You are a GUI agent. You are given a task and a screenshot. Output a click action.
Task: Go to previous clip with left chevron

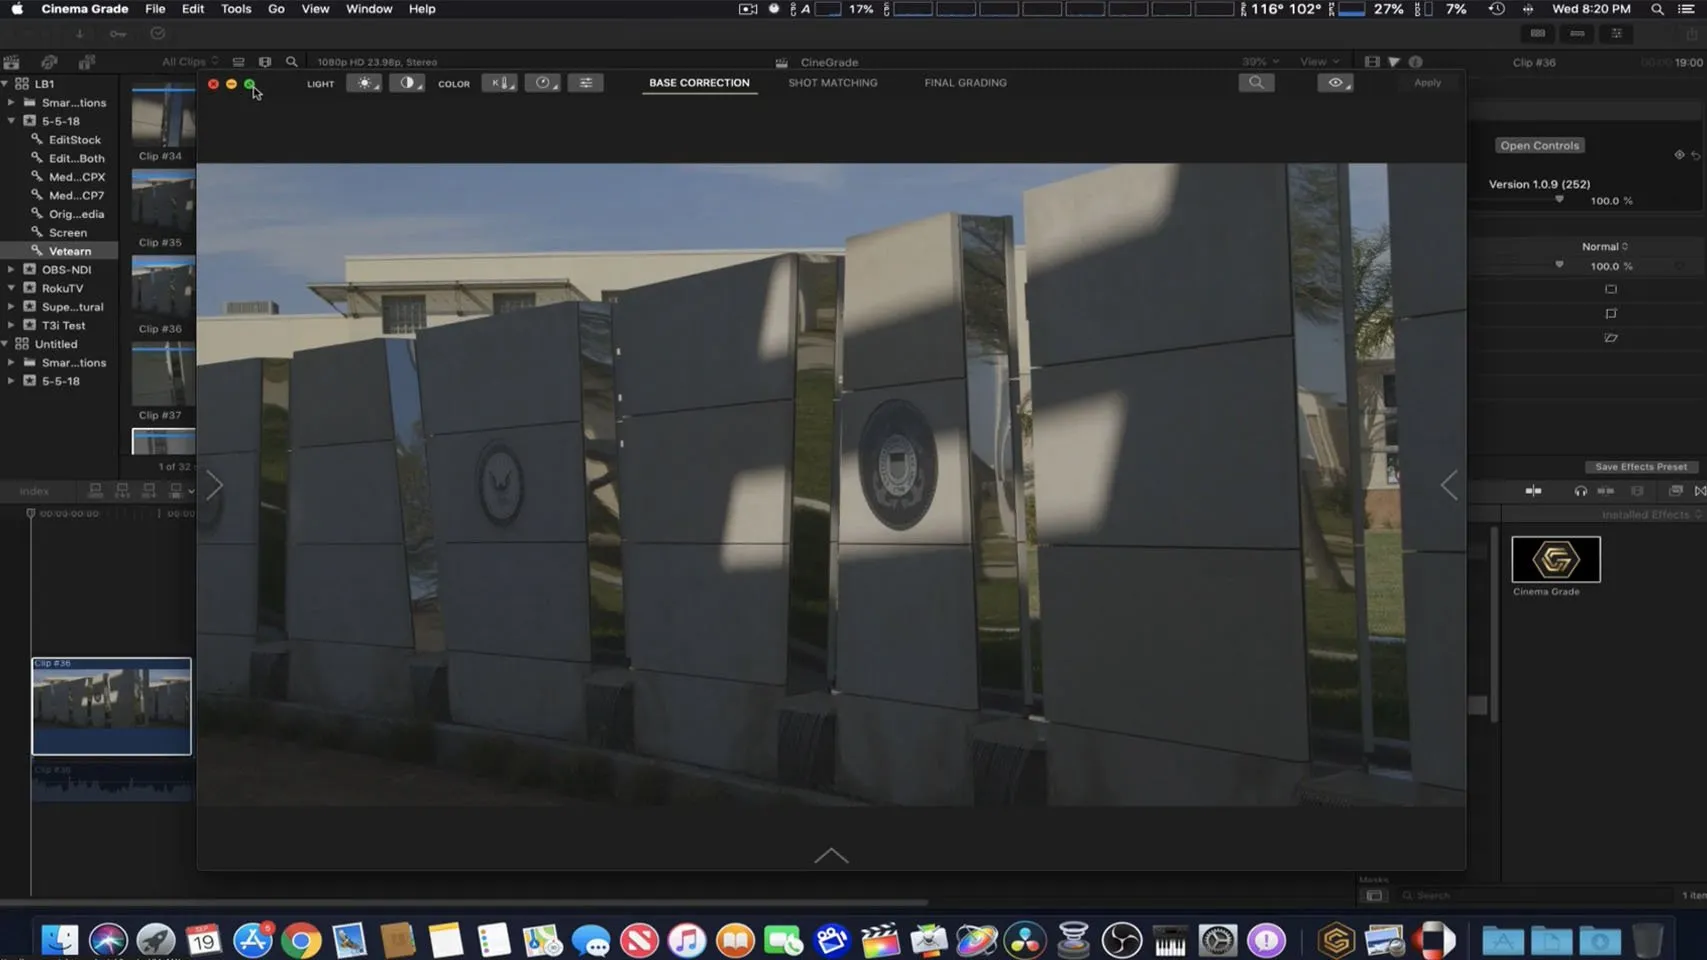pos(1449,486)
